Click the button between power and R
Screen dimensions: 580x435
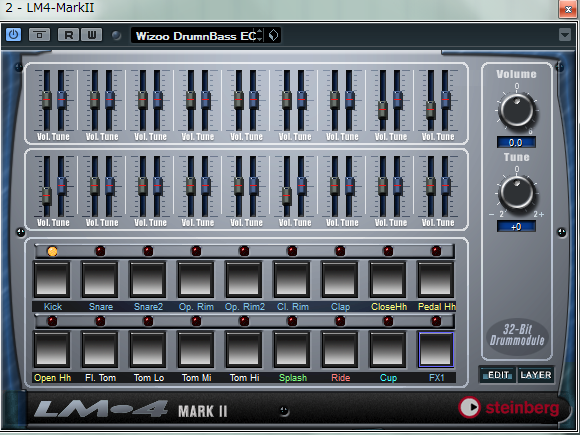[x=39, y=35]
